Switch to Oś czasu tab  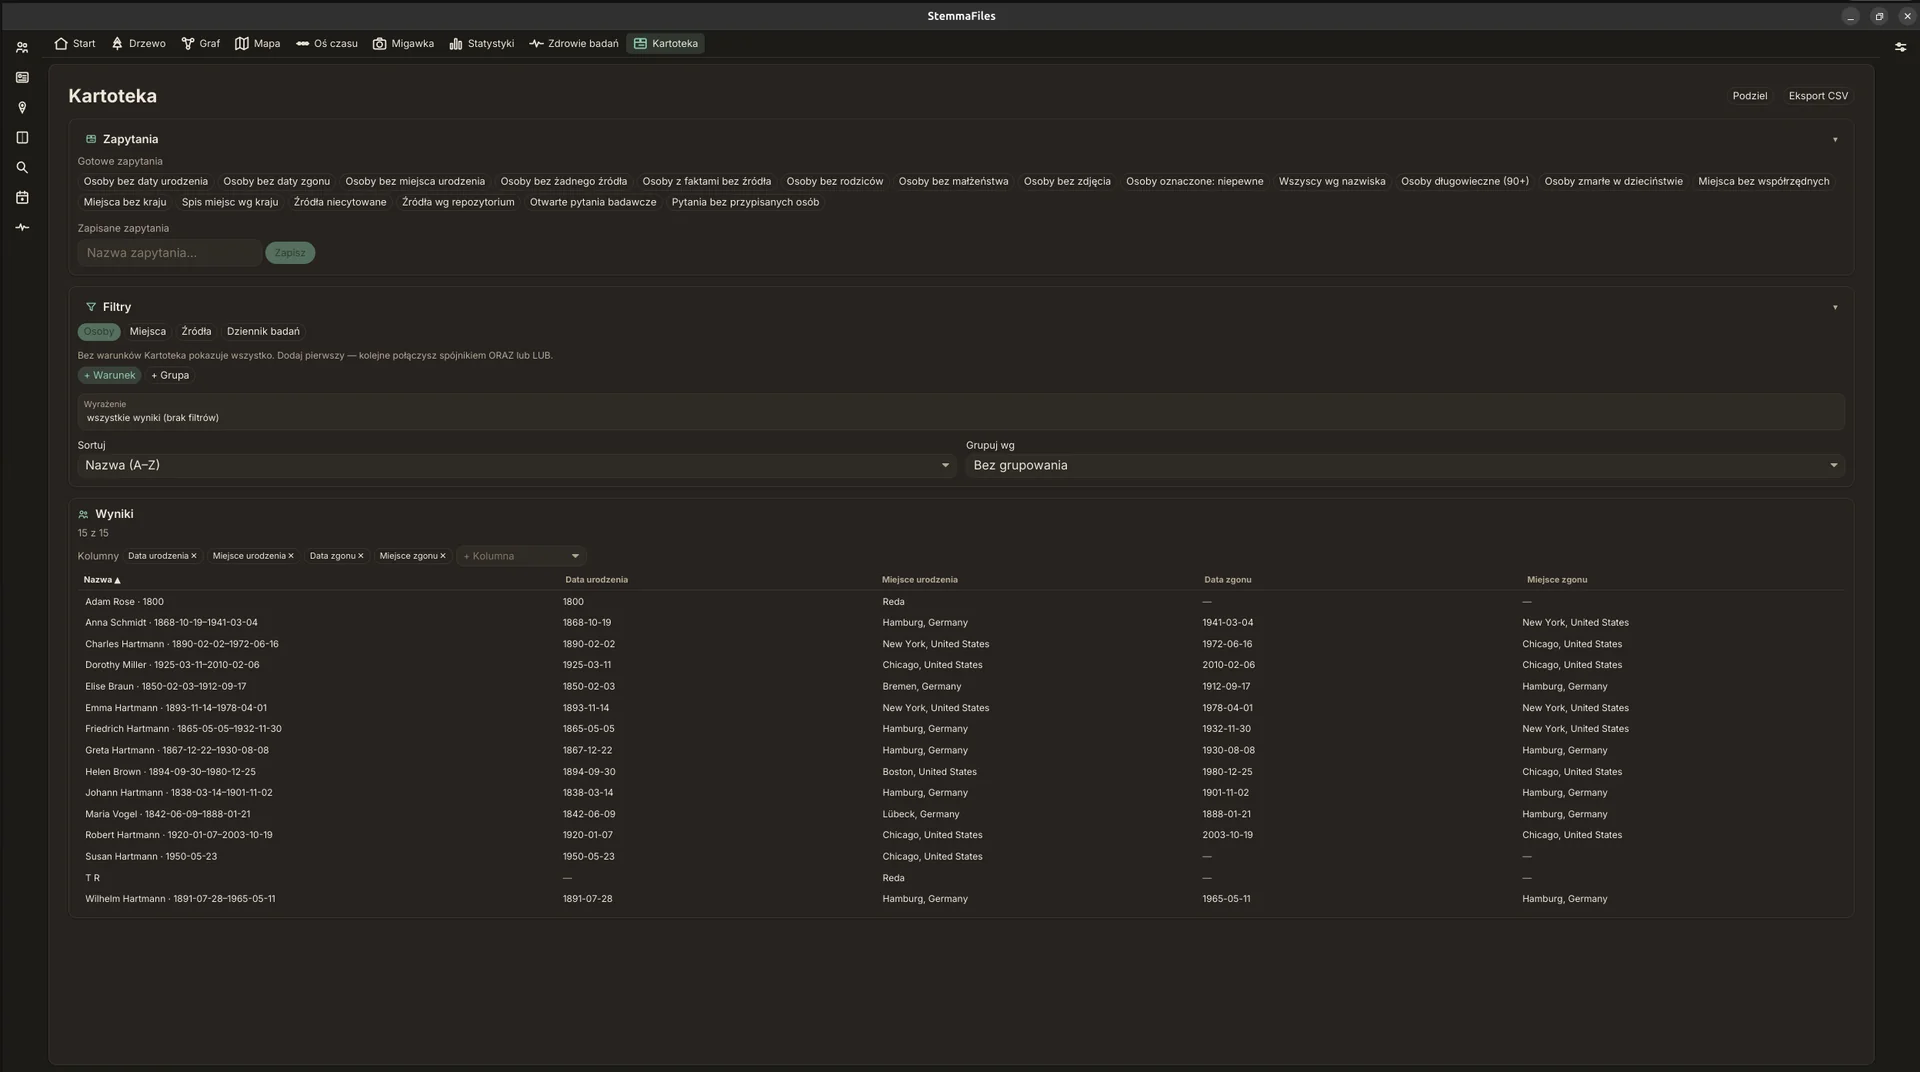pyautogui.click(x=327, y=43)
